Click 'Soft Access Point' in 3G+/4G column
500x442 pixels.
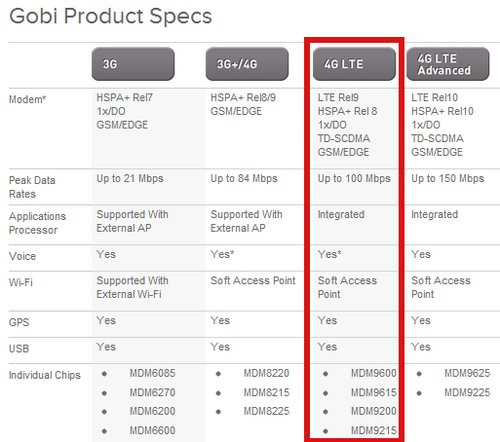253,281
